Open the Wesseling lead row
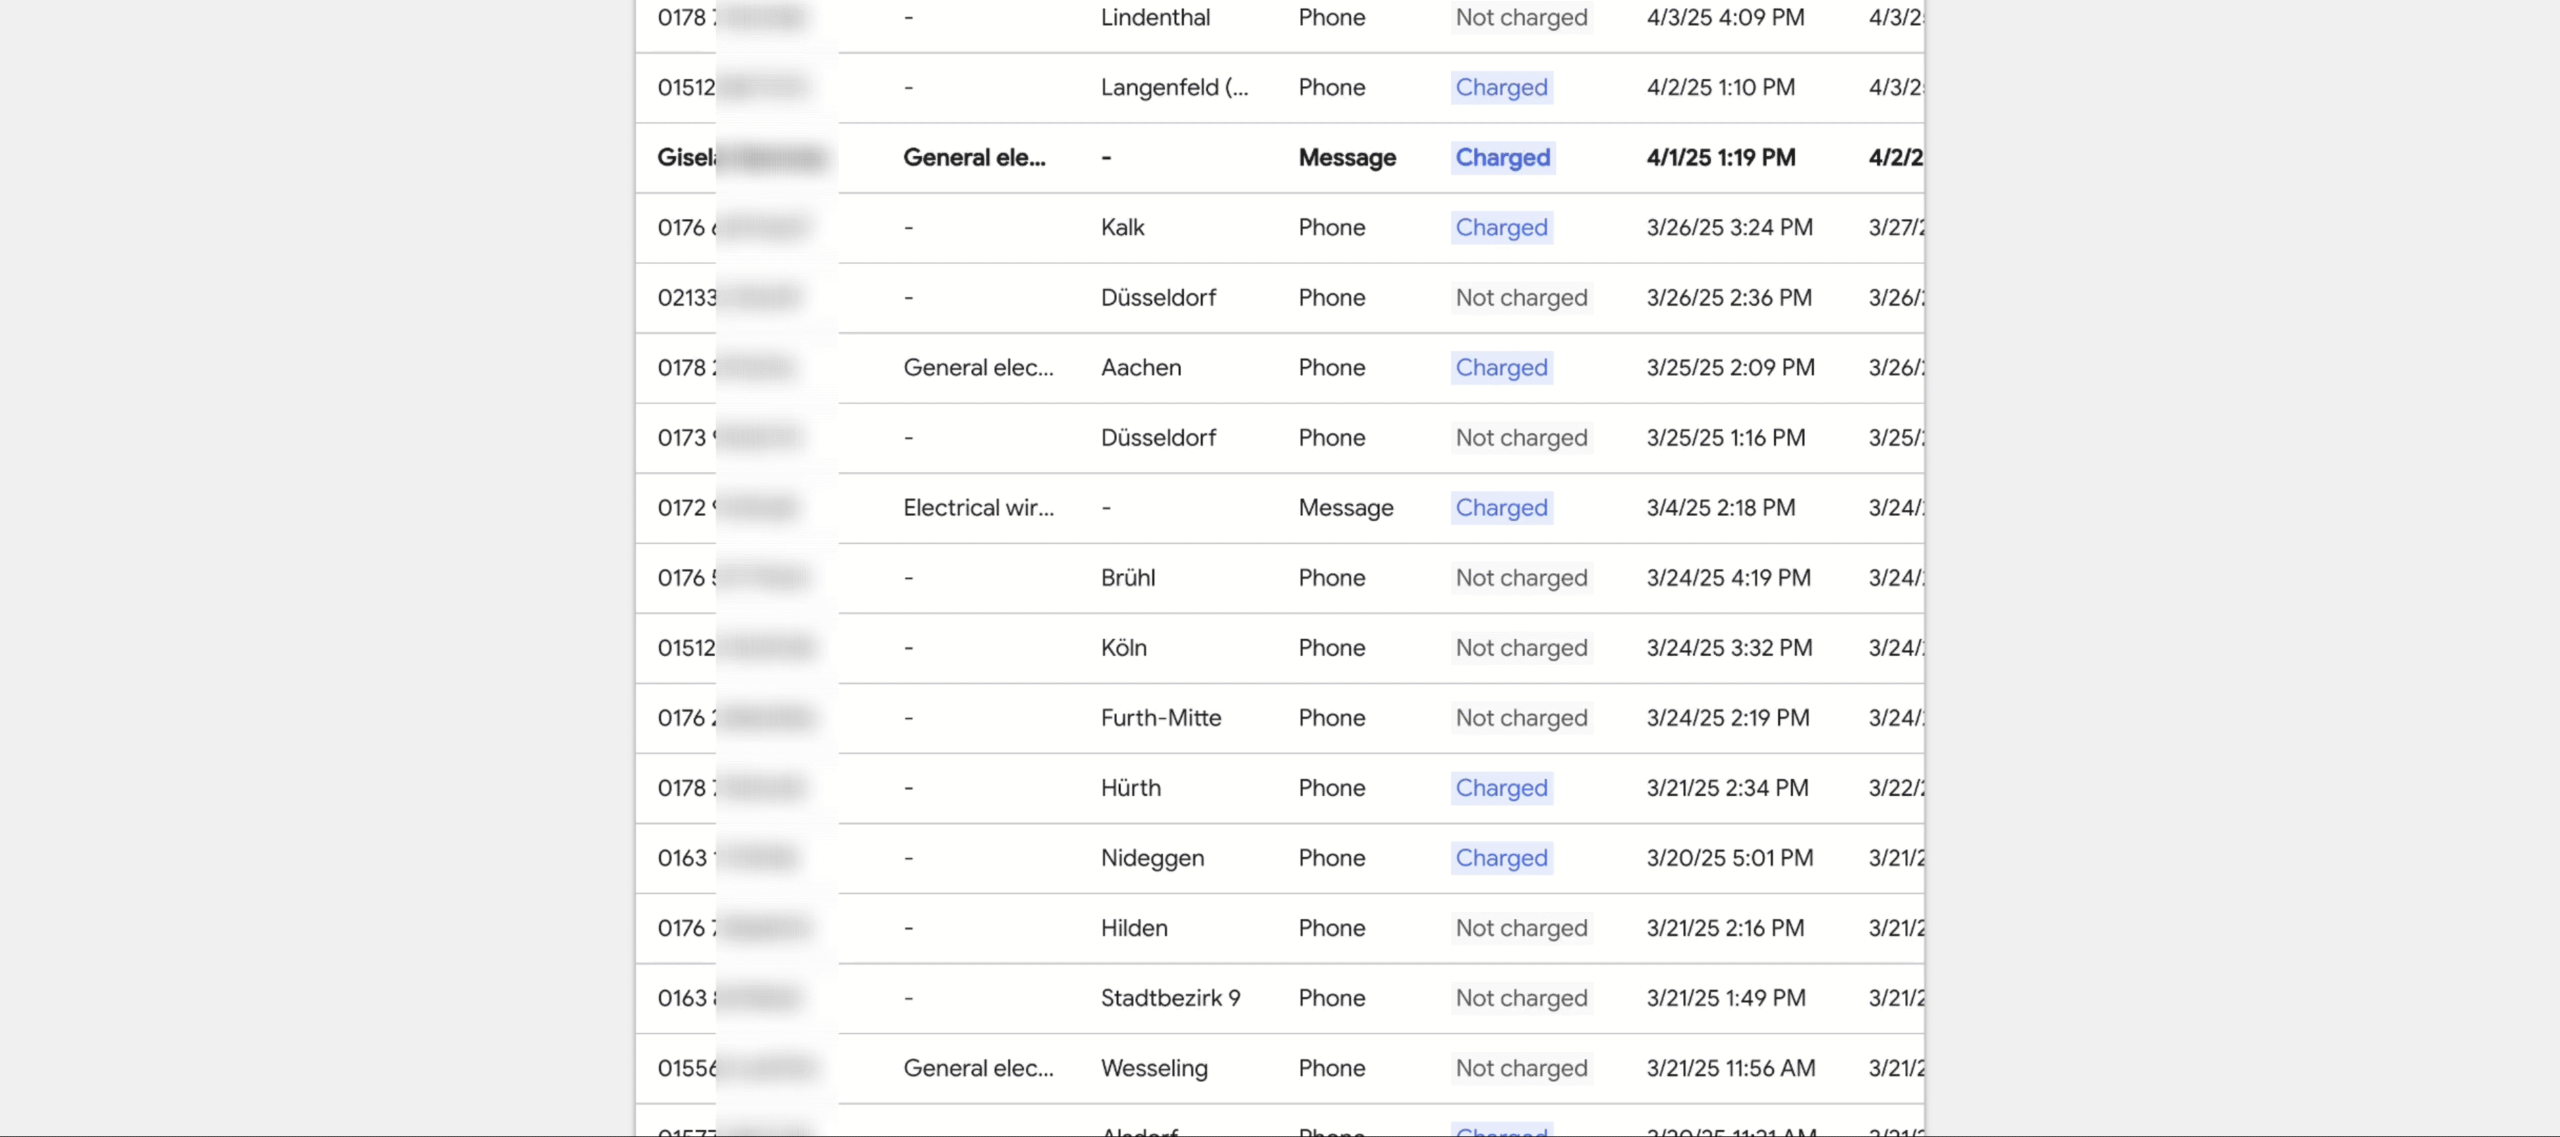 click(1154, 1068)
